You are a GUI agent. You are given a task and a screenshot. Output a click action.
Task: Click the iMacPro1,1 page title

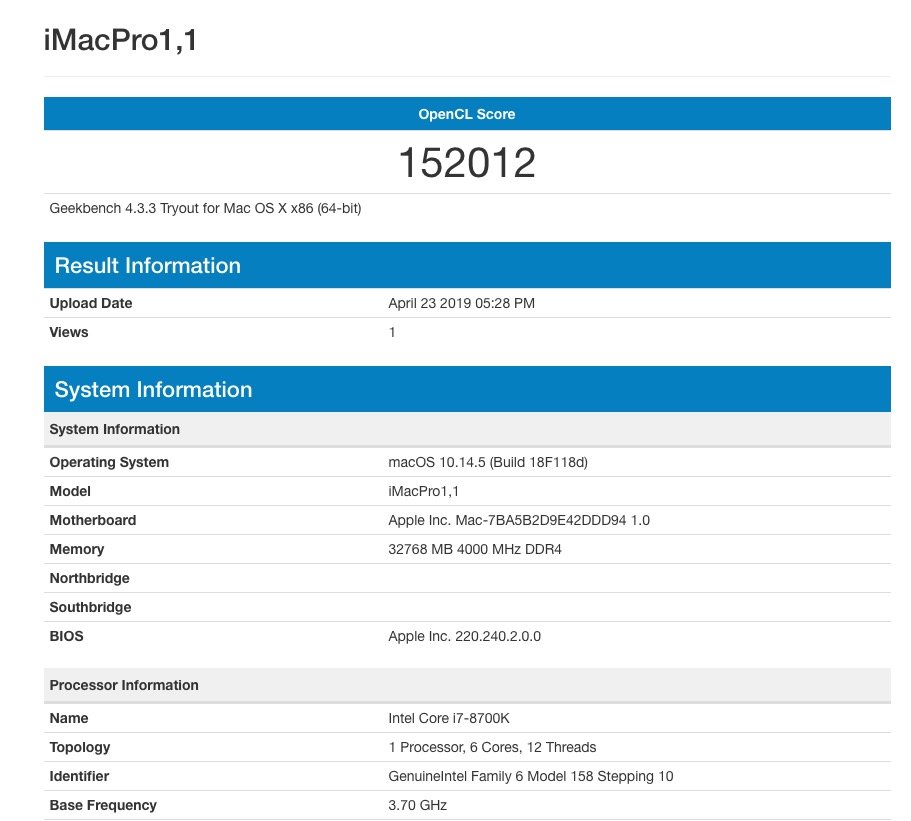click(120, 40)
